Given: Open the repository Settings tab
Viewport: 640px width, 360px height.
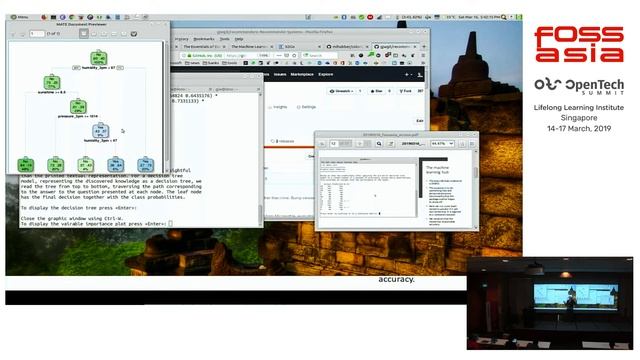Looking at the screenshot, I should point(306,107).
